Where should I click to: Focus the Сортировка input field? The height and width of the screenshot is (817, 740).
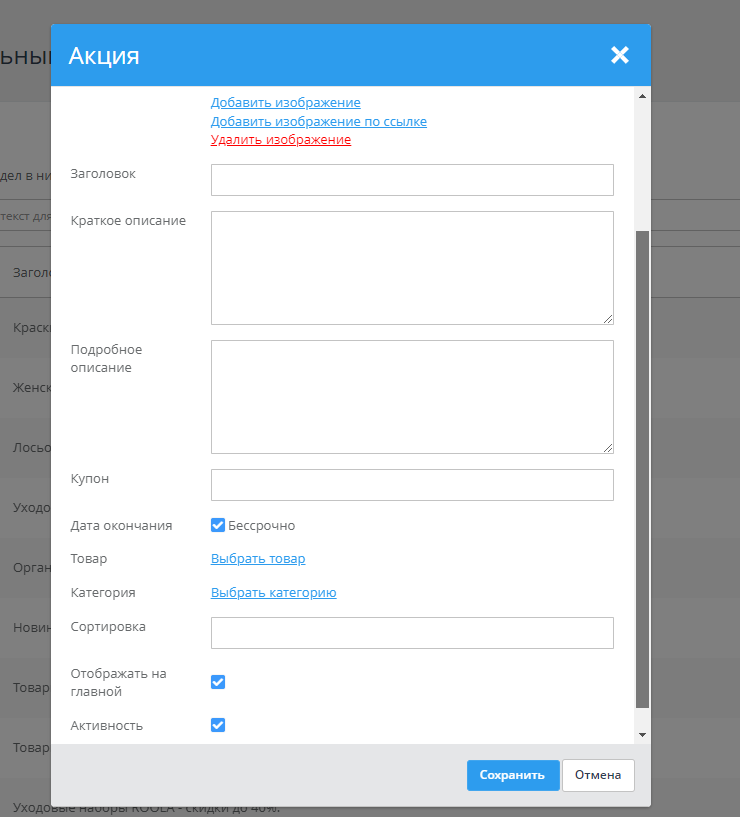coord(411,633)
